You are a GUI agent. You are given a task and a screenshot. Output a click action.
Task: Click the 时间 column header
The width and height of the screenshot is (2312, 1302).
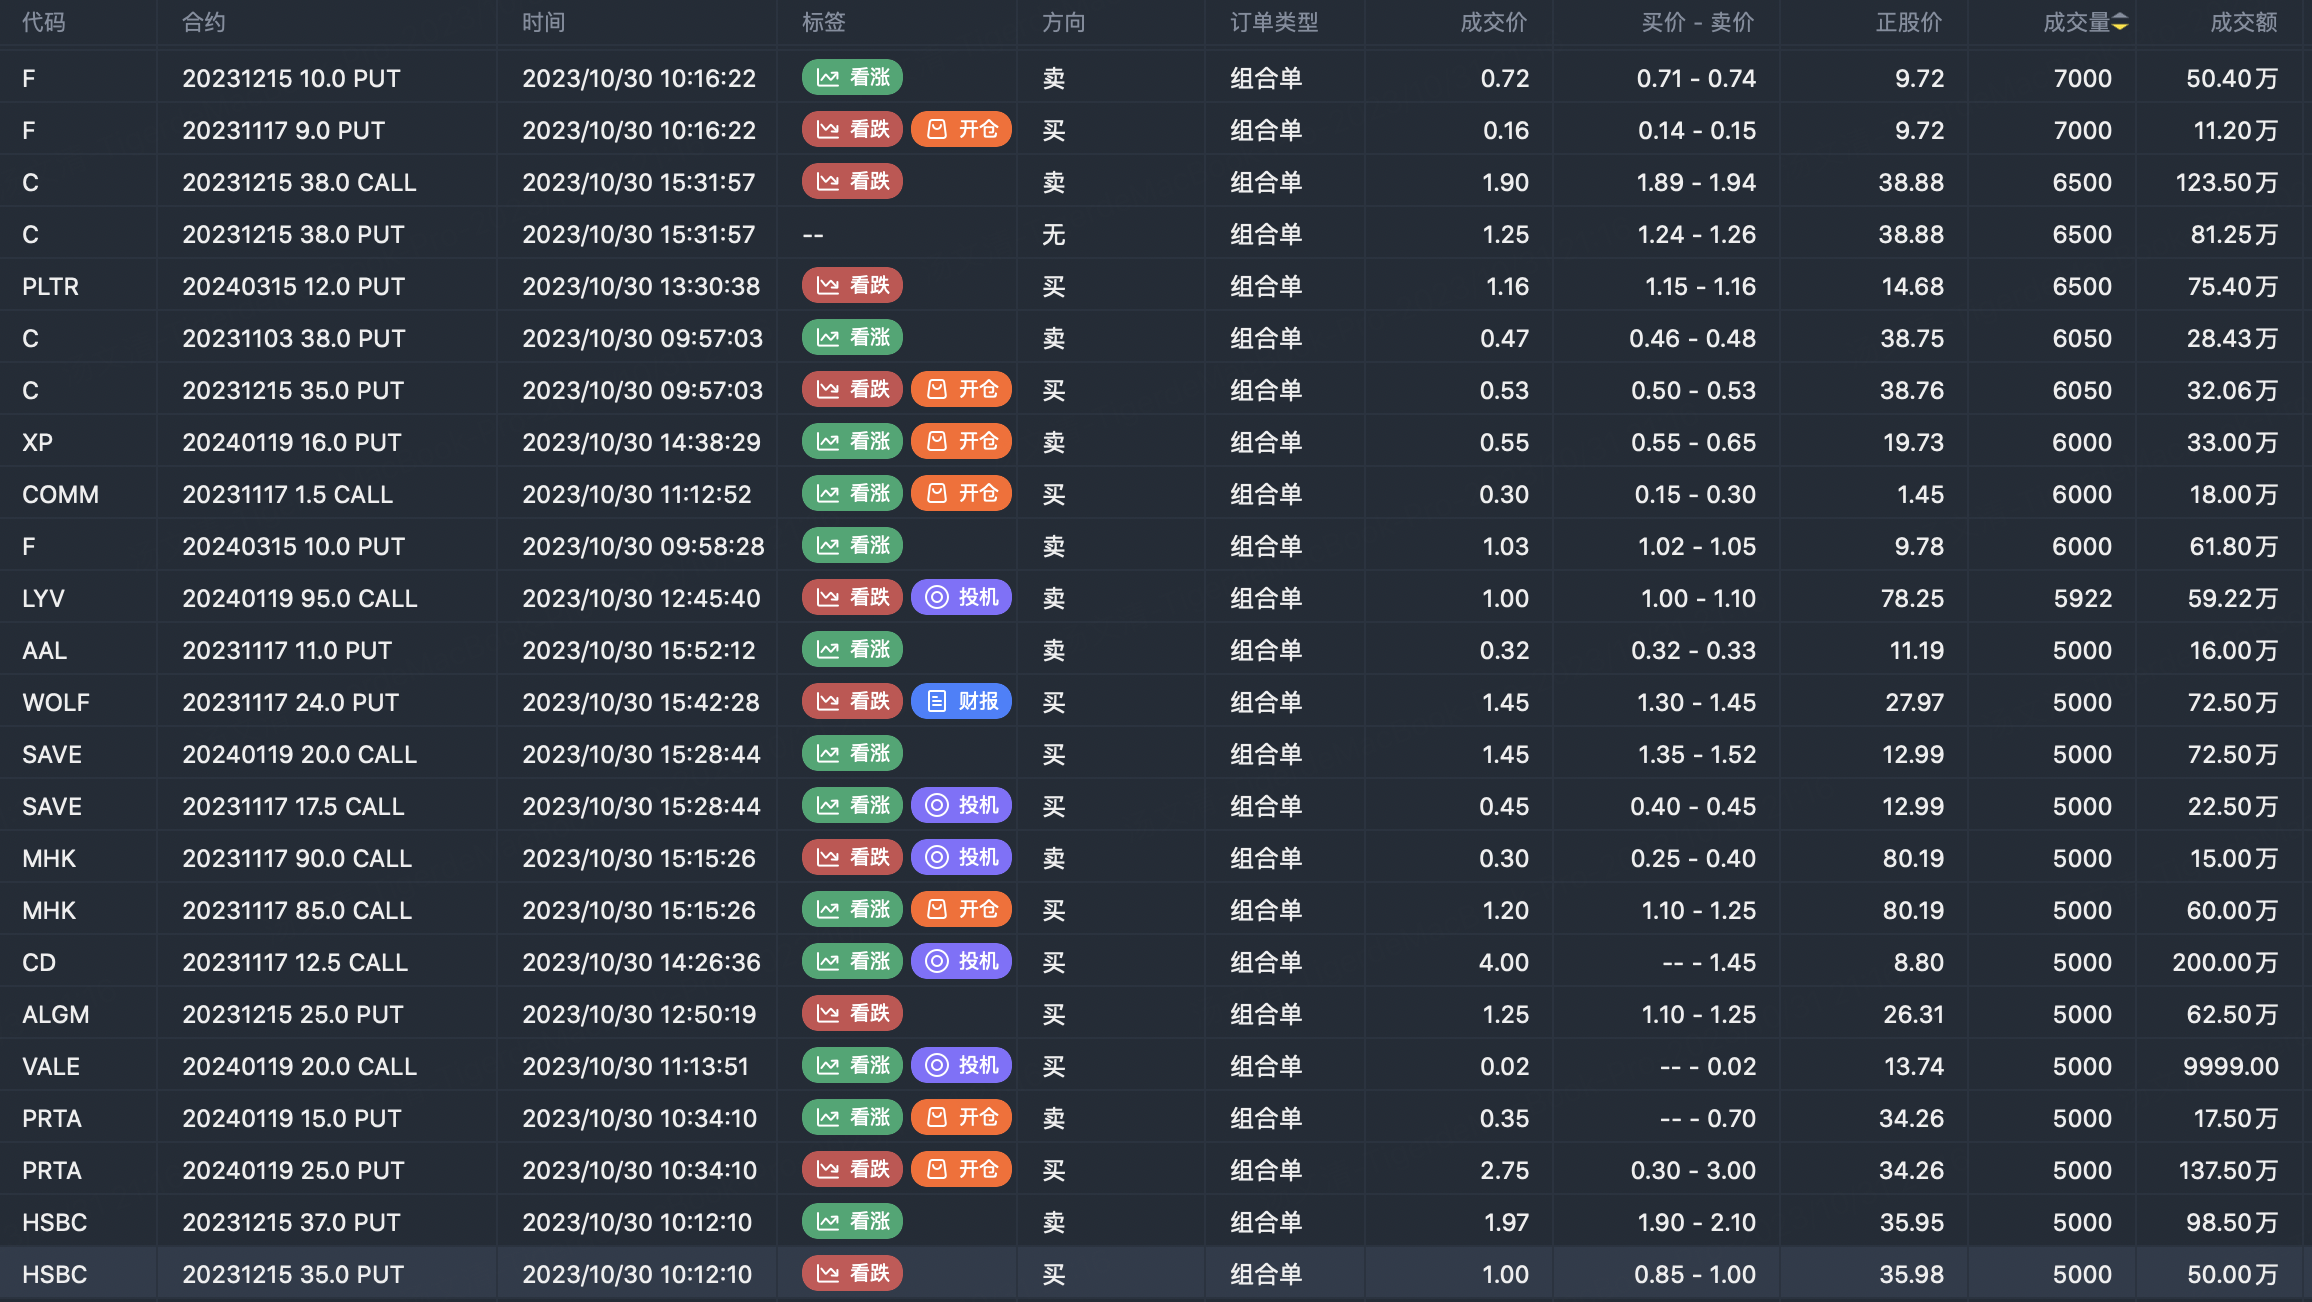click(544, 22)
